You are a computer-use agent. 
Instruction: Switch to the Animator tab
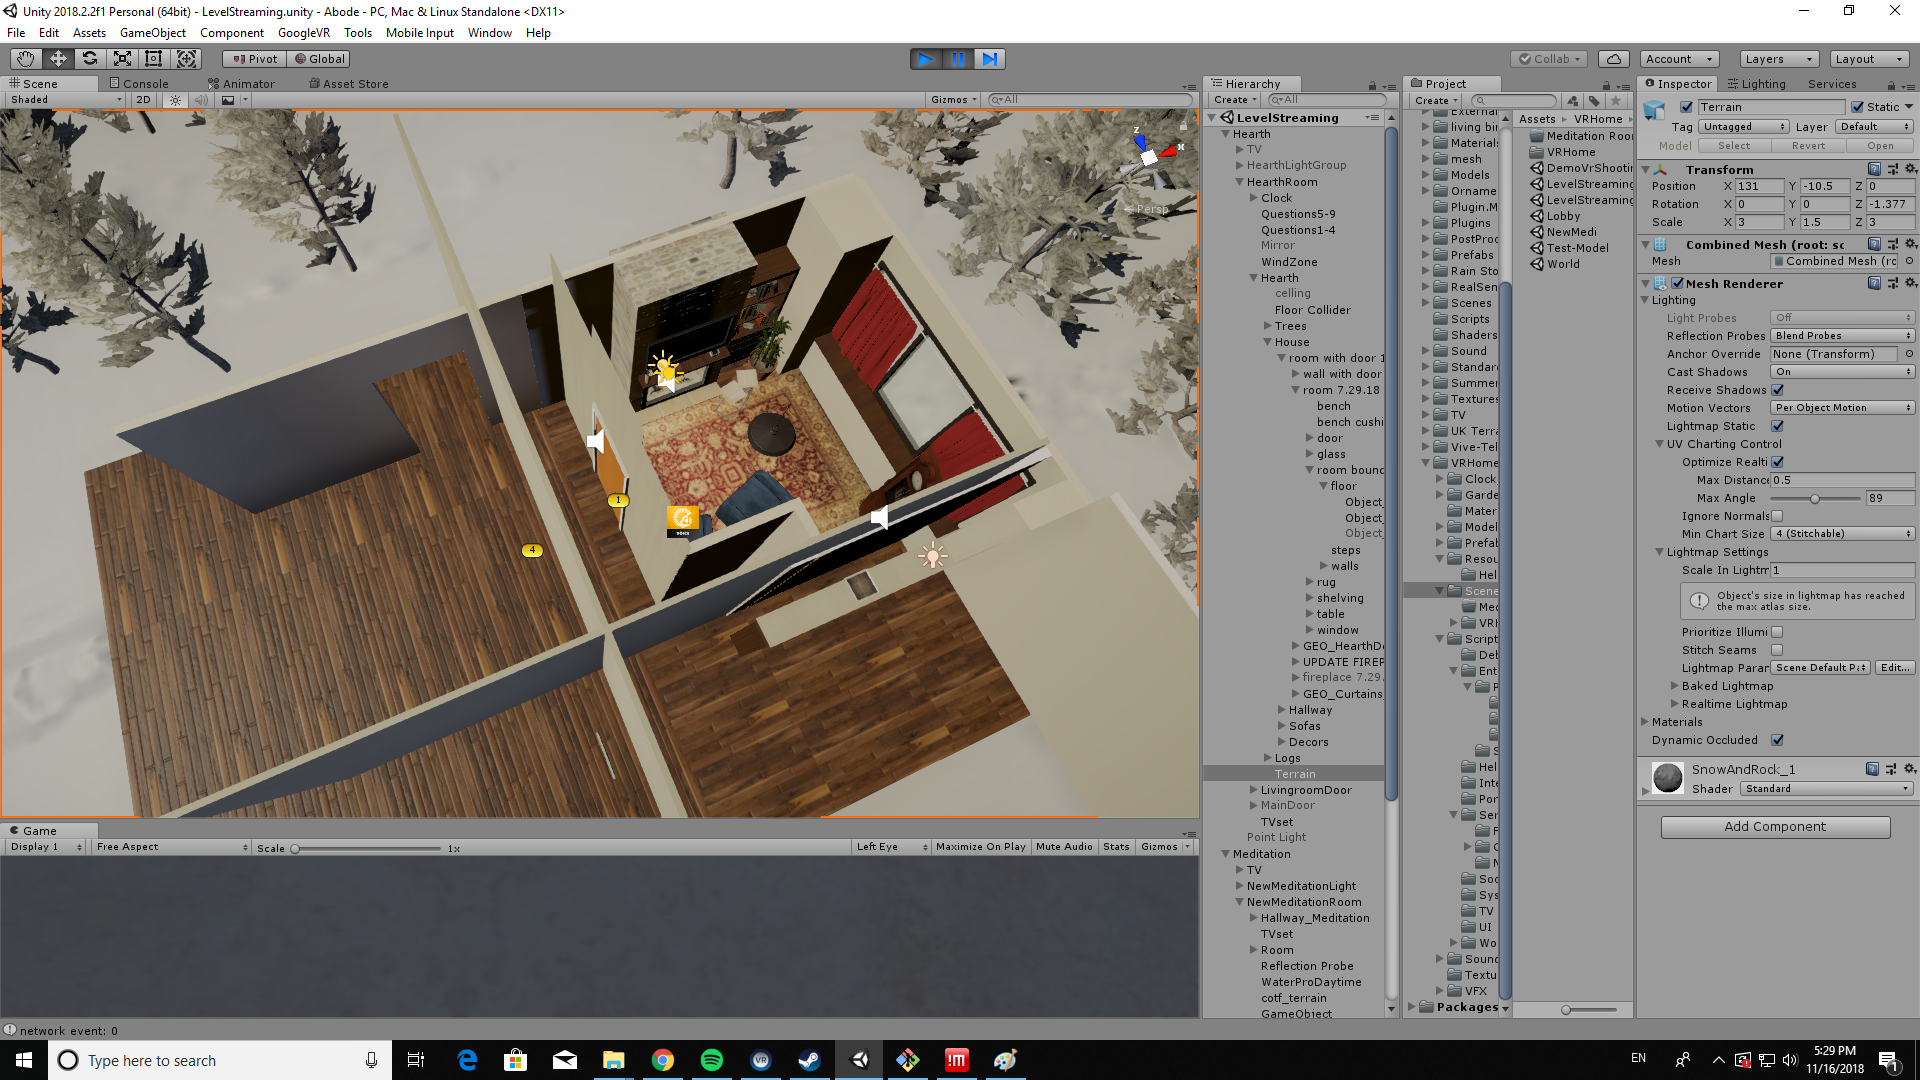(242, 84)
